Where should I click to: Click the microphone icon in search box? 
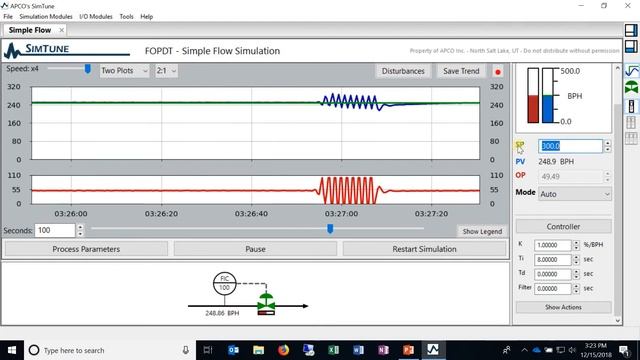click(185, 350)
